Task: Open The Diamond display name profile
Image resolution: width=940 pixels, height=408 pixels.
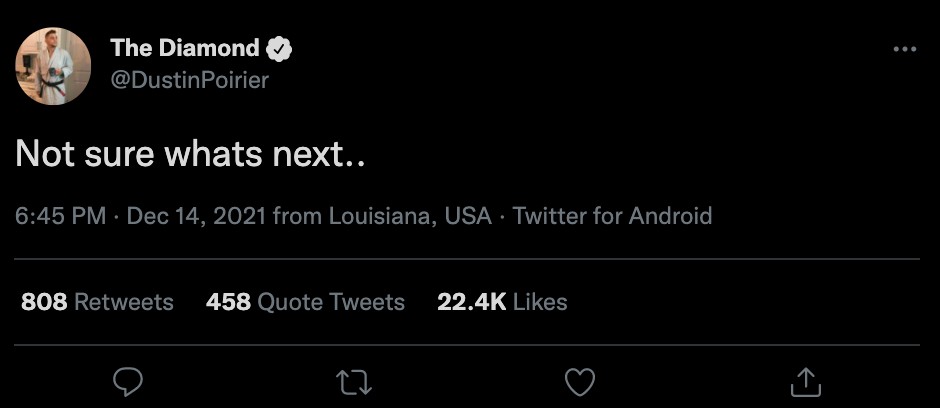Action: (x=185, y=48)
